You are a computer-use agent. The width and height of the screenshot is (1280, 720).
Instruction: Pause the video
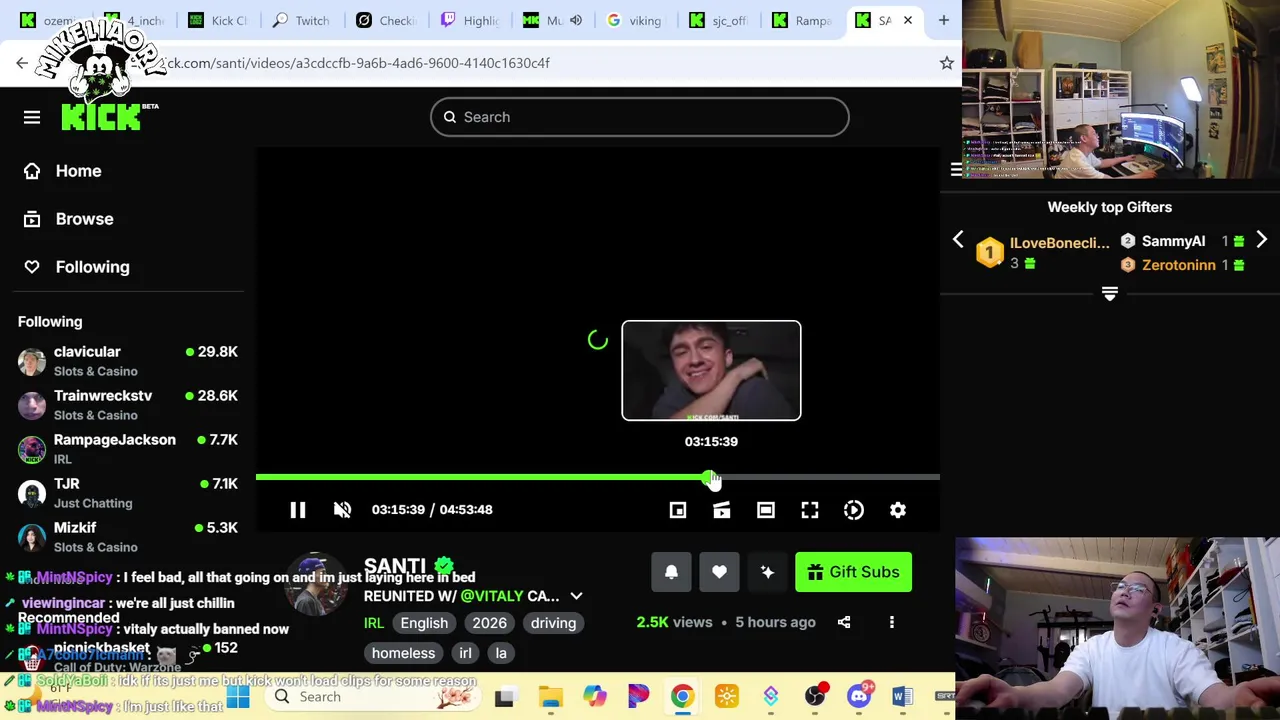coord(298,510)
